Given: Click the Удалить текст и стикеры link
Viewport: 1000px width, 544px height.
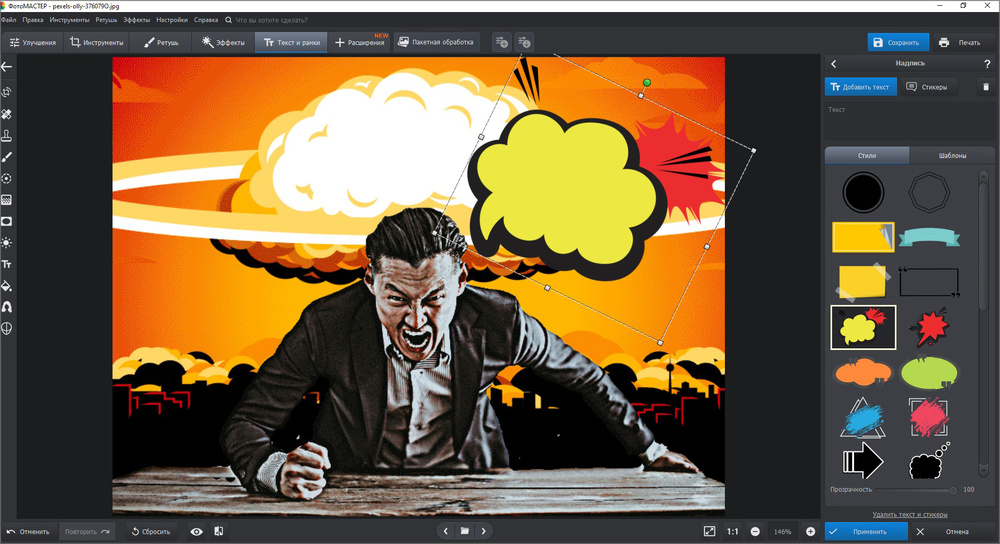Looking at the screenshot, I should click(895, 514).
